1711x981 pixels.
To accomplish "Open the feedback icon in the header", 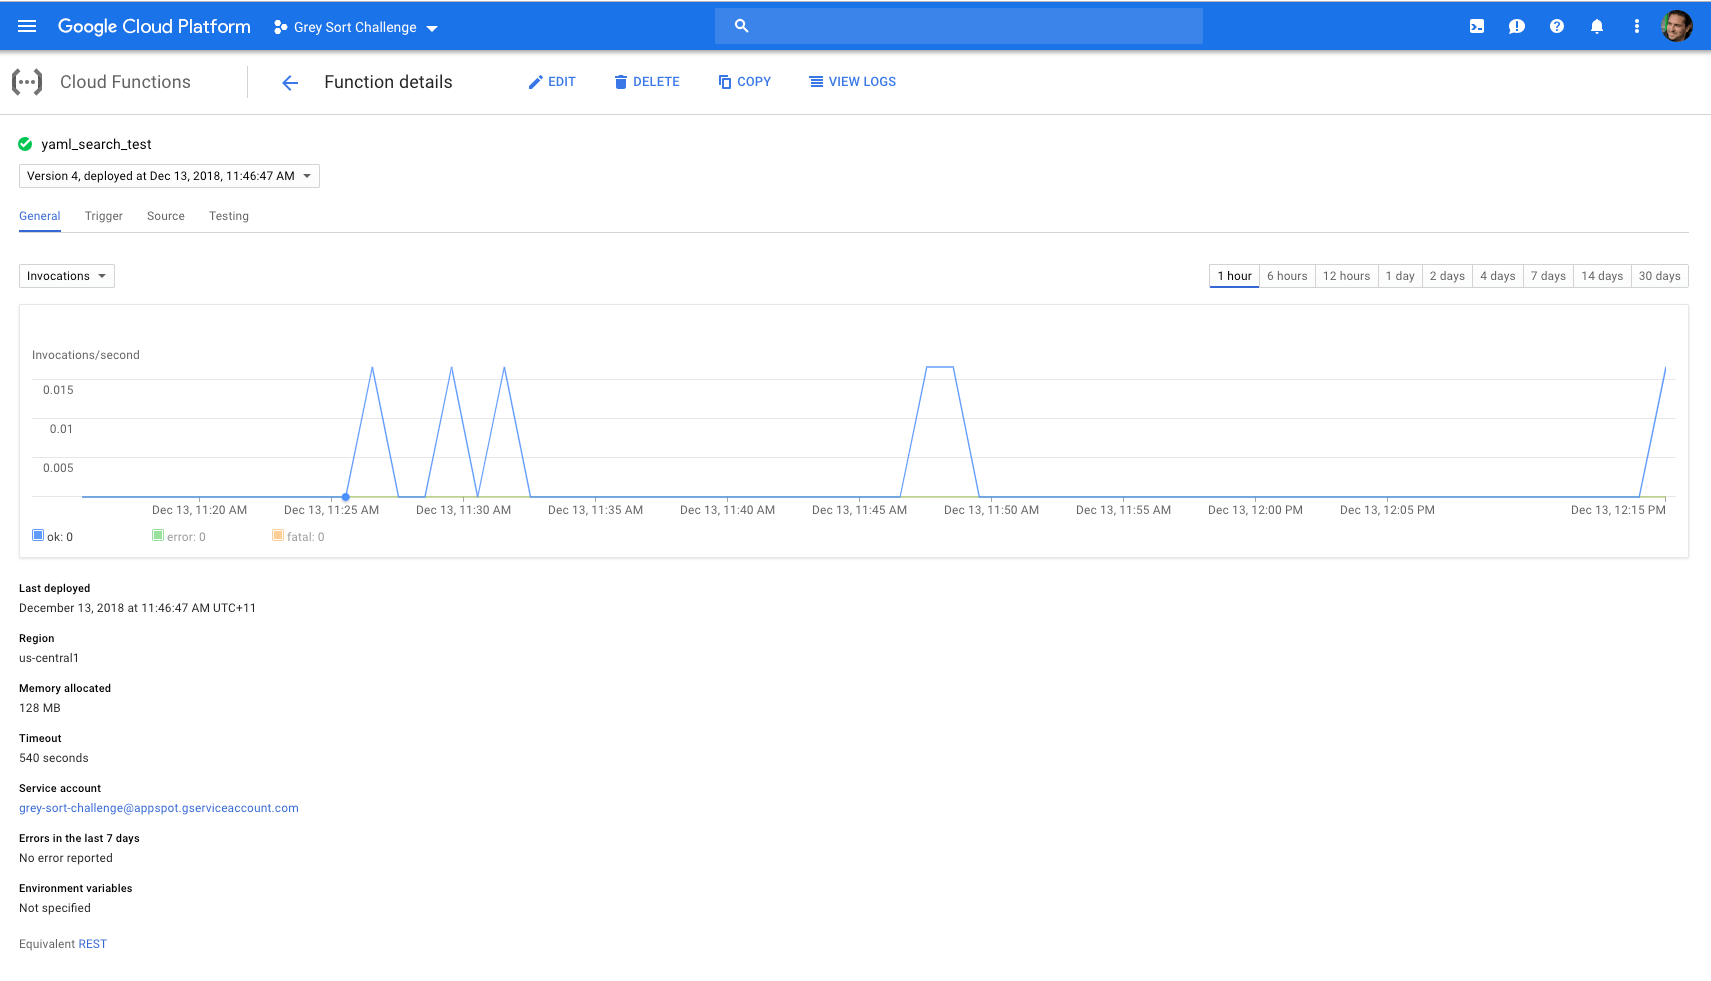I will click(1517, 26).
